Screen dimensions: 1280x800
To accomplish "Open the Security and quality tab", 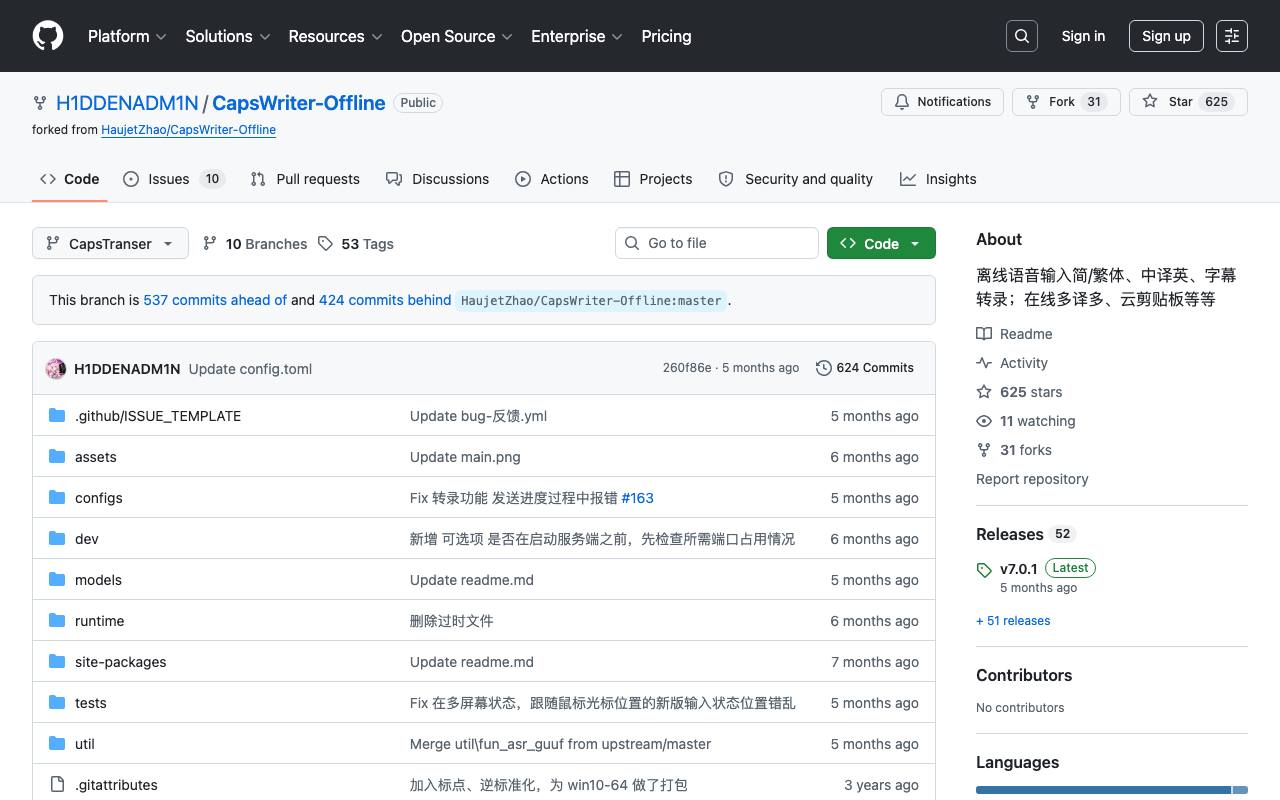I will 795,179.
